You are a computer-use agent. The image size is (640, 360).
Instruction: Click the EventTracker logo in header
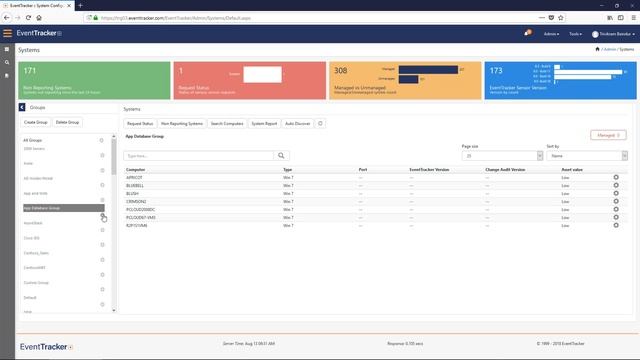(39, 33)
